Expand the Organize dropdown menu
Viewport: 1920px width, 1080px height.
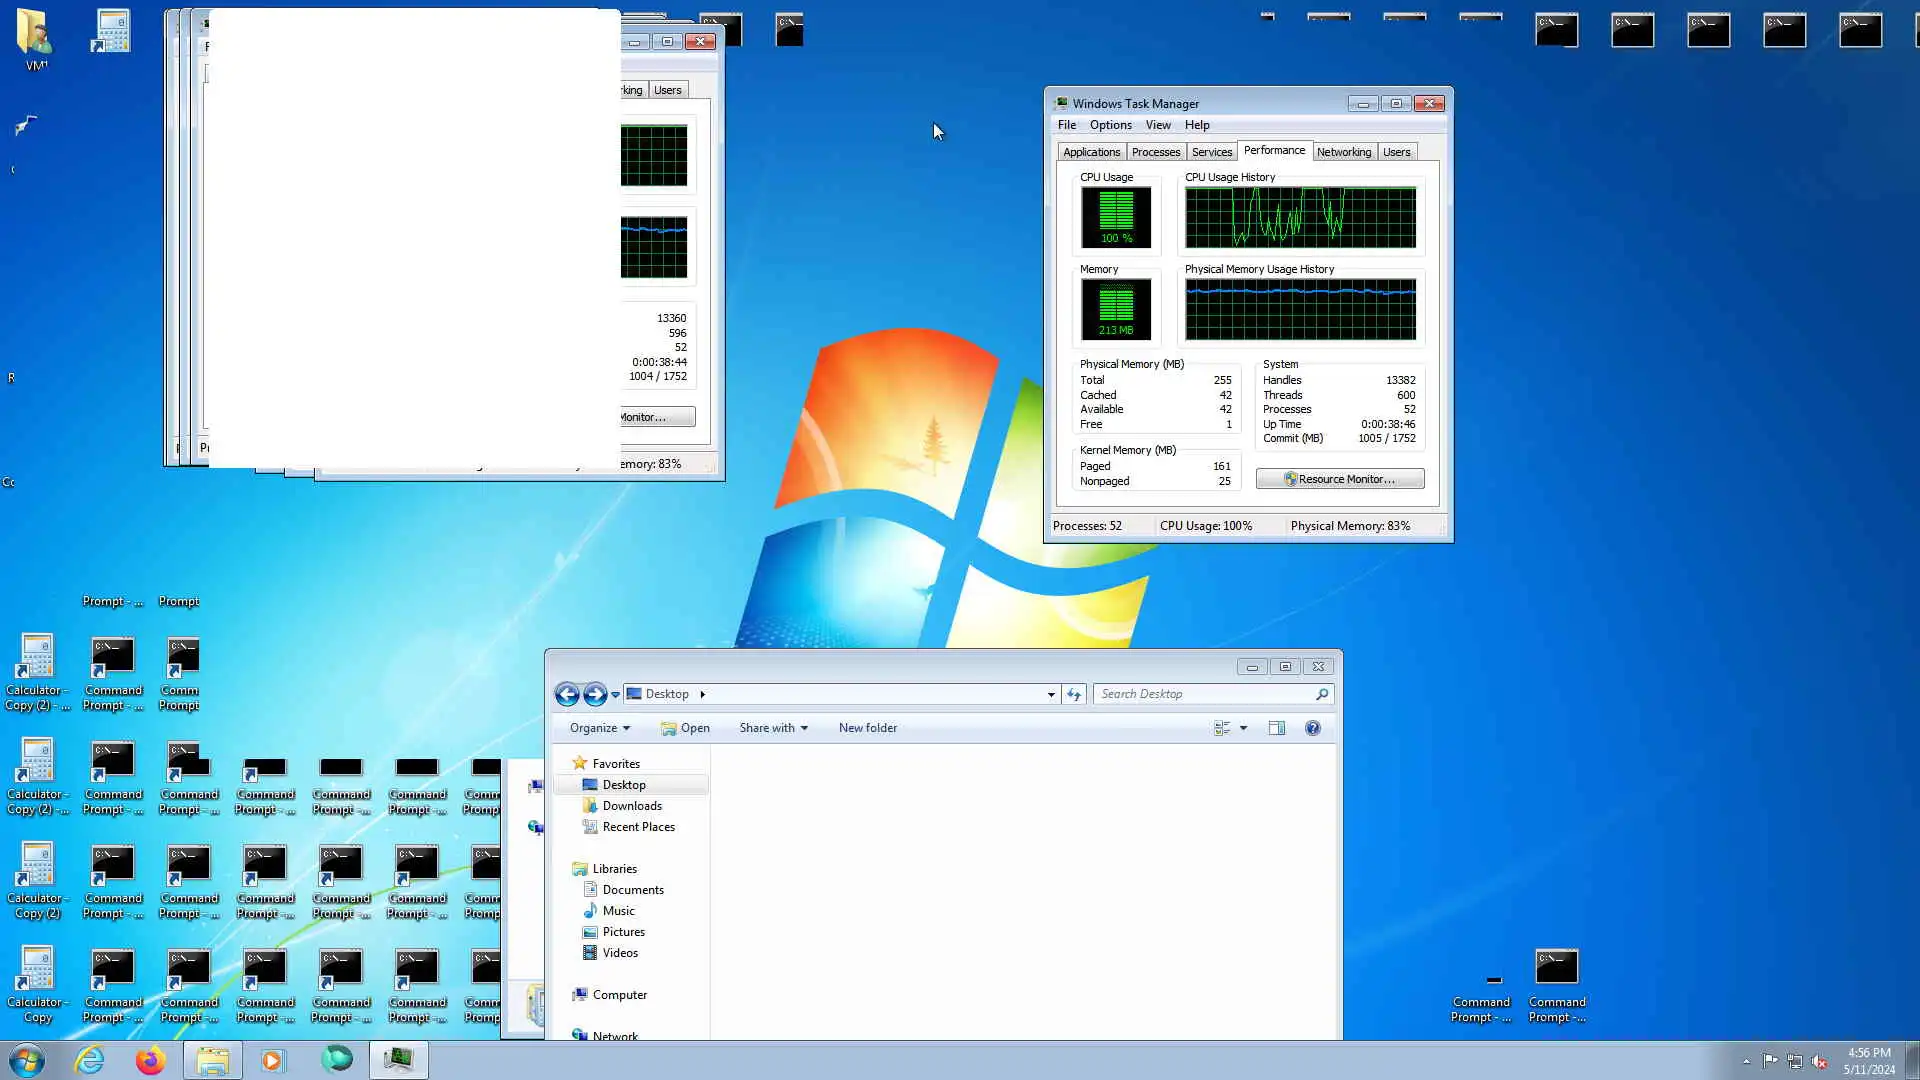coord(599,728)
